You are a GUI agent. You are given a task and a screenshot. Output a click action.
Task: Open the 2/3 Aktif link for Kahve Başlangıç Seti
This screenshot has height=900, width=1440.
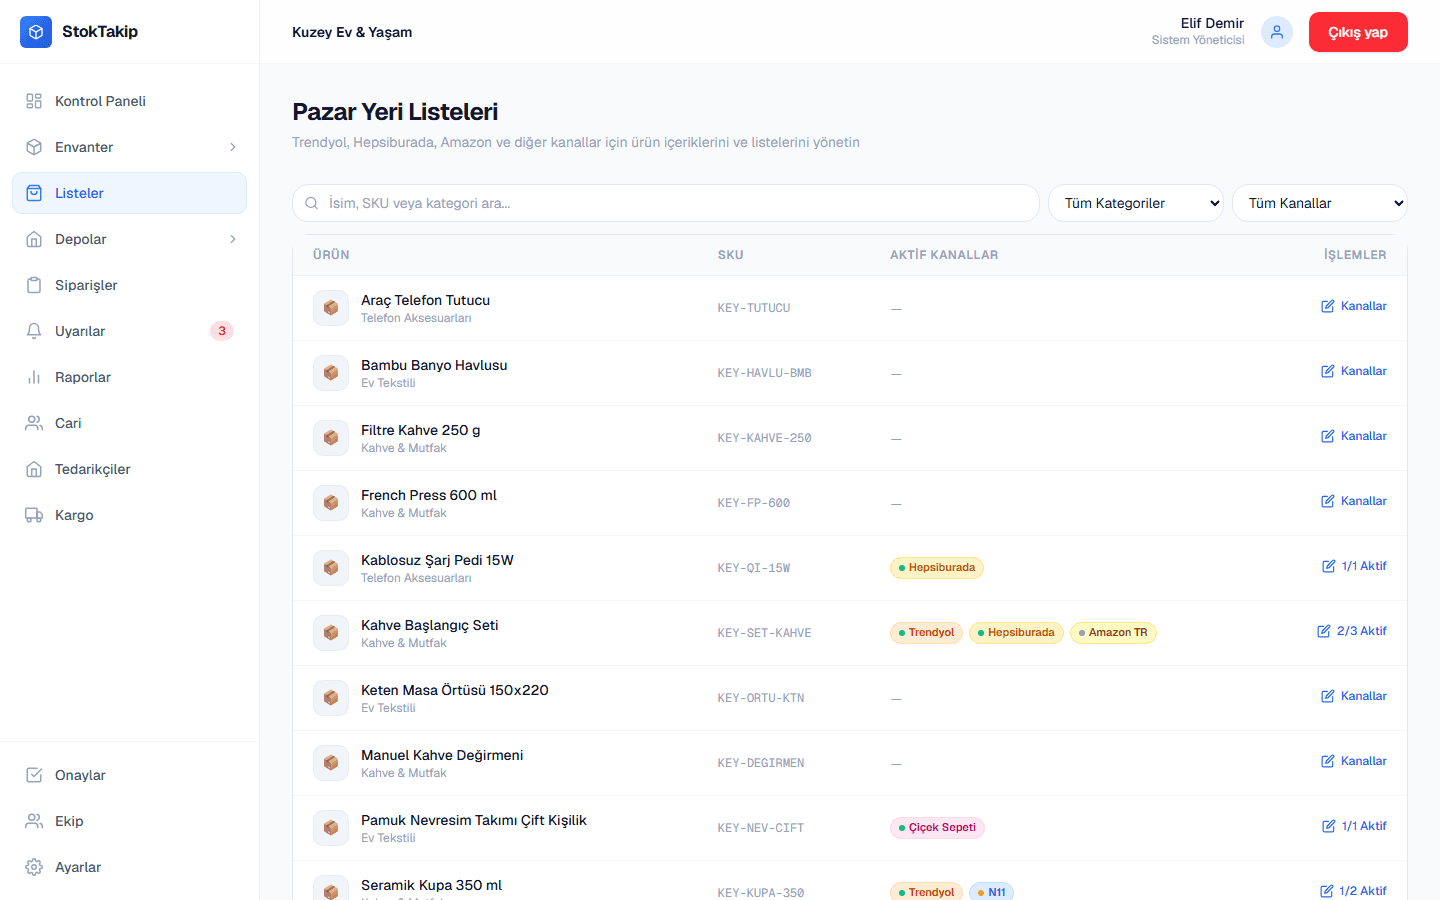coord(1352,631)
